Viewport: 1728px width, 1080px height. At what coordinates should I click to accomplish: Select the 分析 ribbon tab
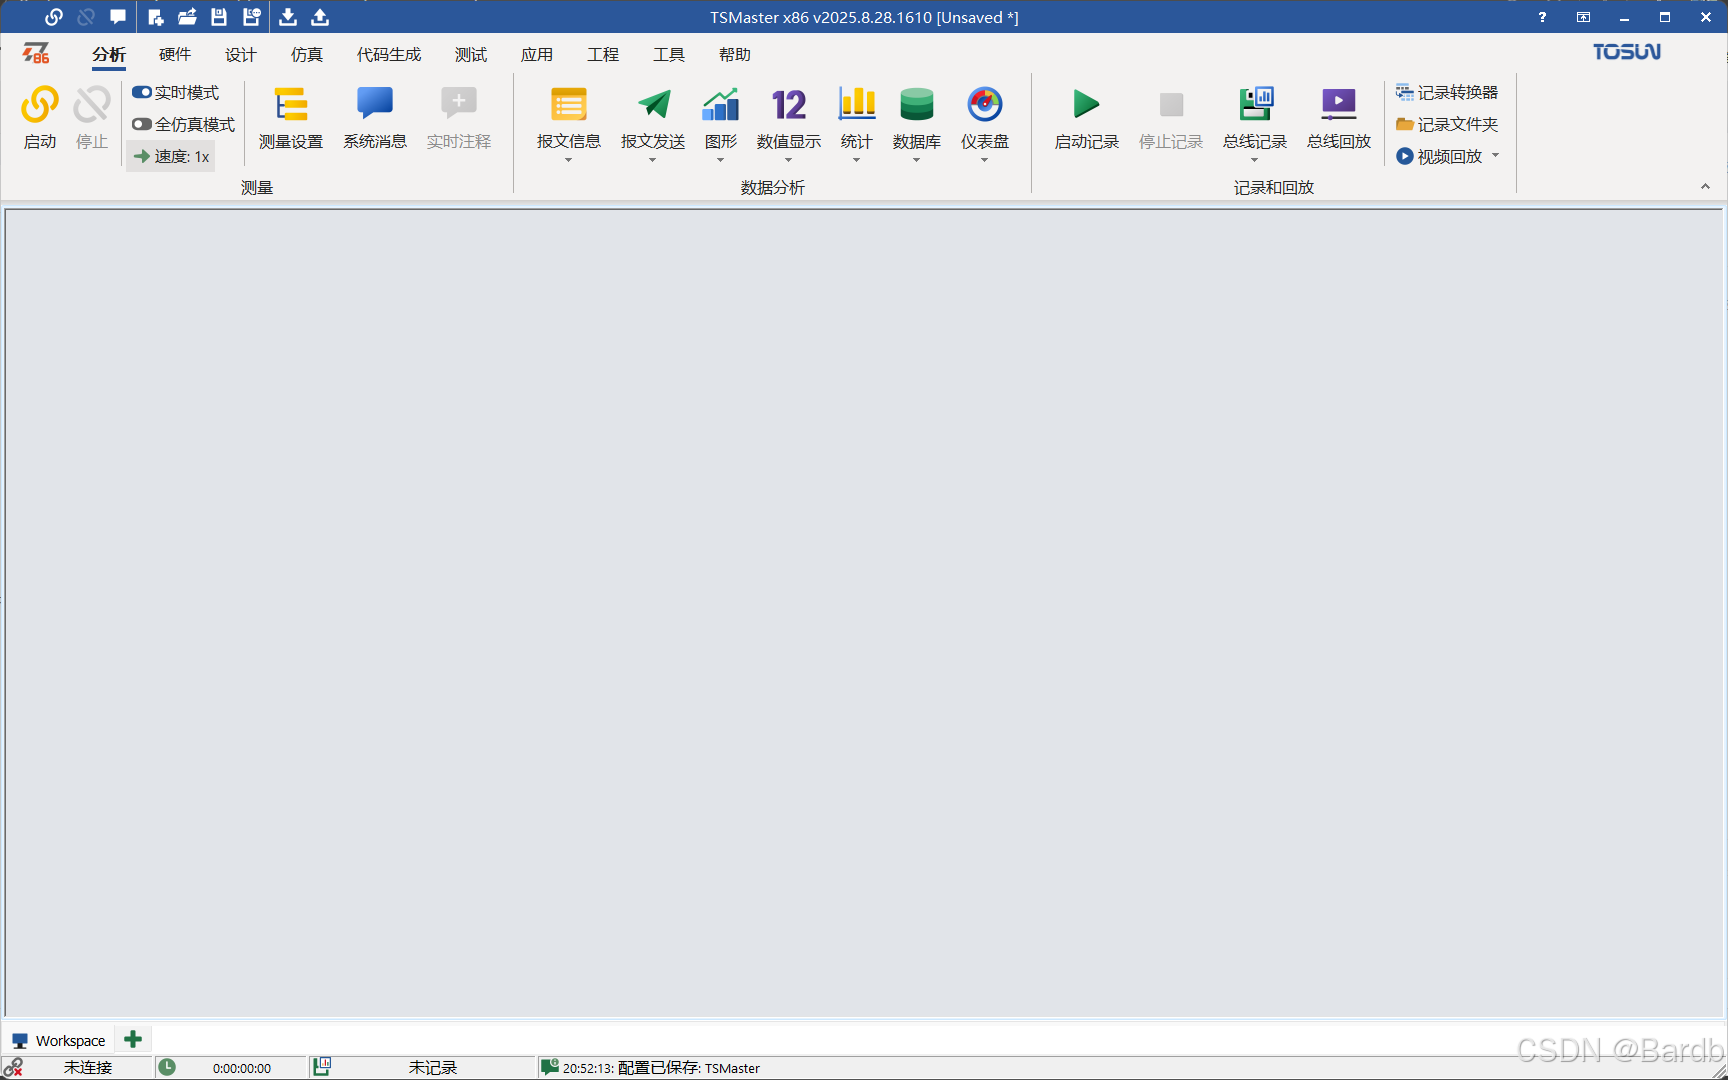(109, 54)
